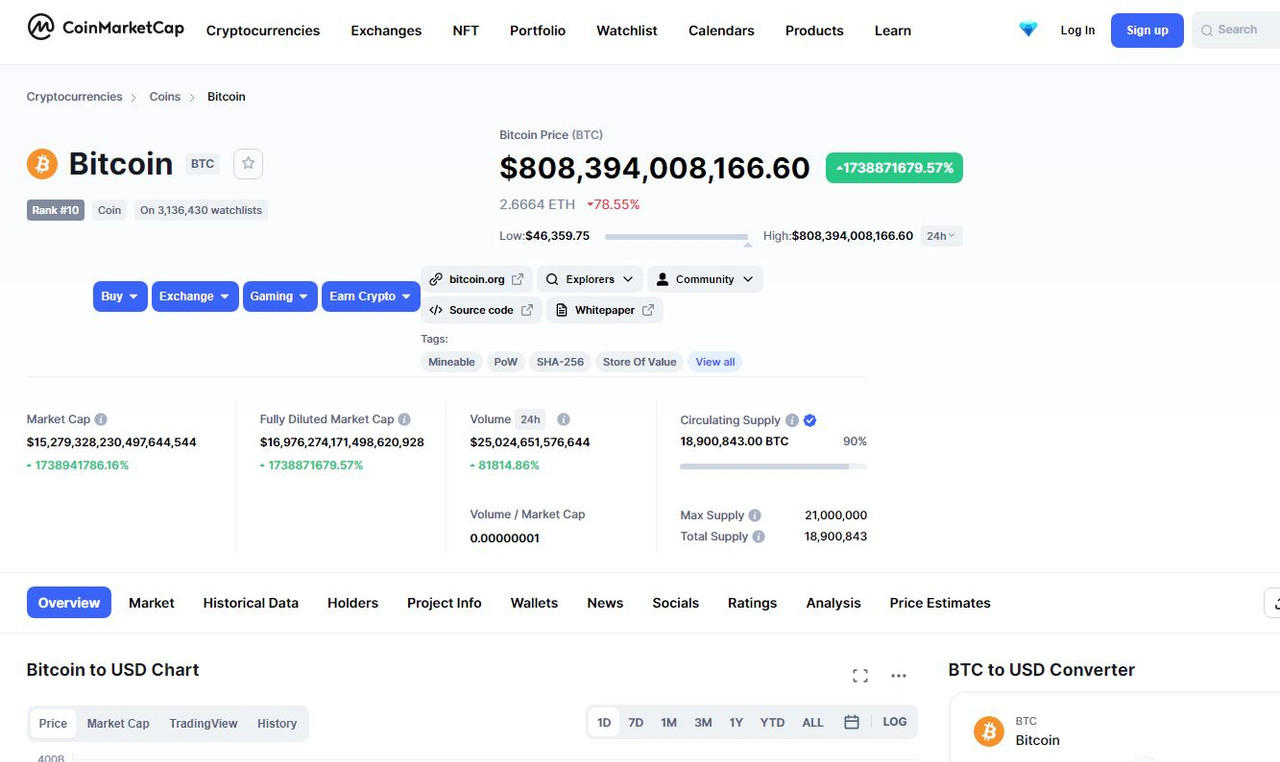Click the Market Cap info icon

pos(101,420)
